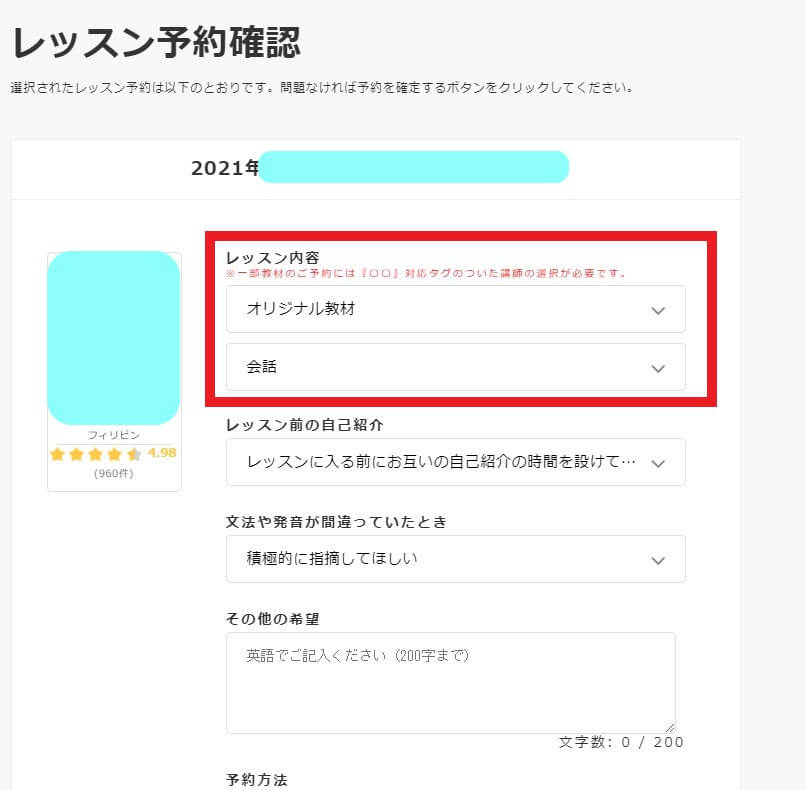Click the first rating star
The width and height of the screenshot is (806, 790).
click(58, 454)
